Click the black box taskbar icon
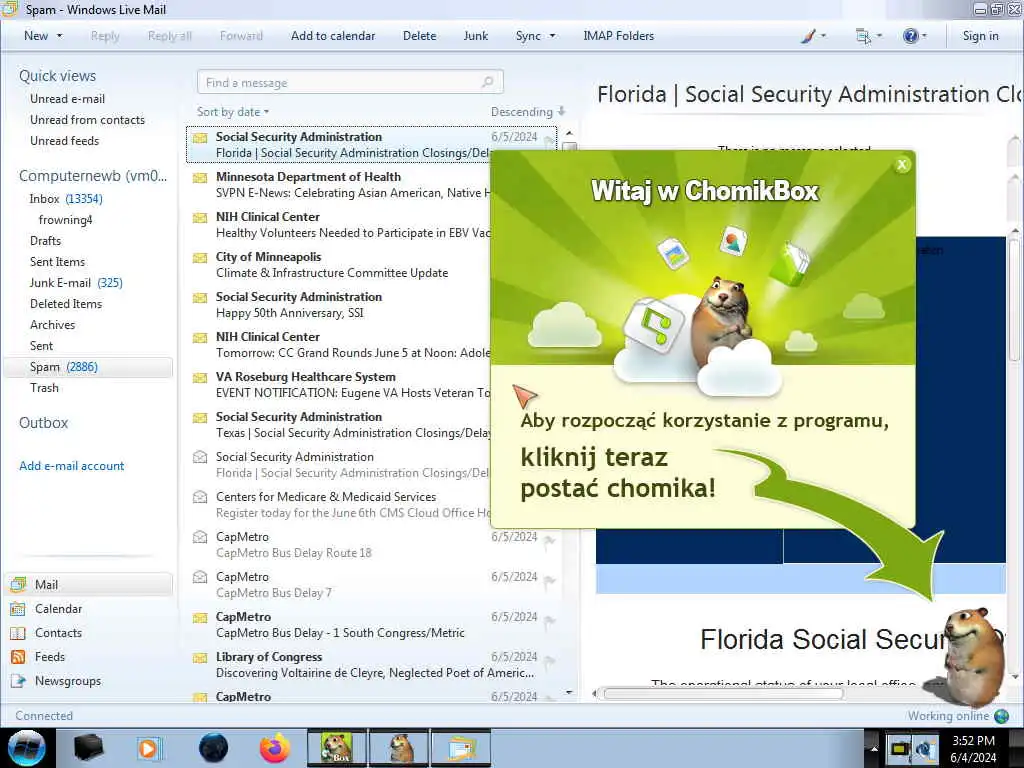The image size is (1024, 768). click(88, 748)
